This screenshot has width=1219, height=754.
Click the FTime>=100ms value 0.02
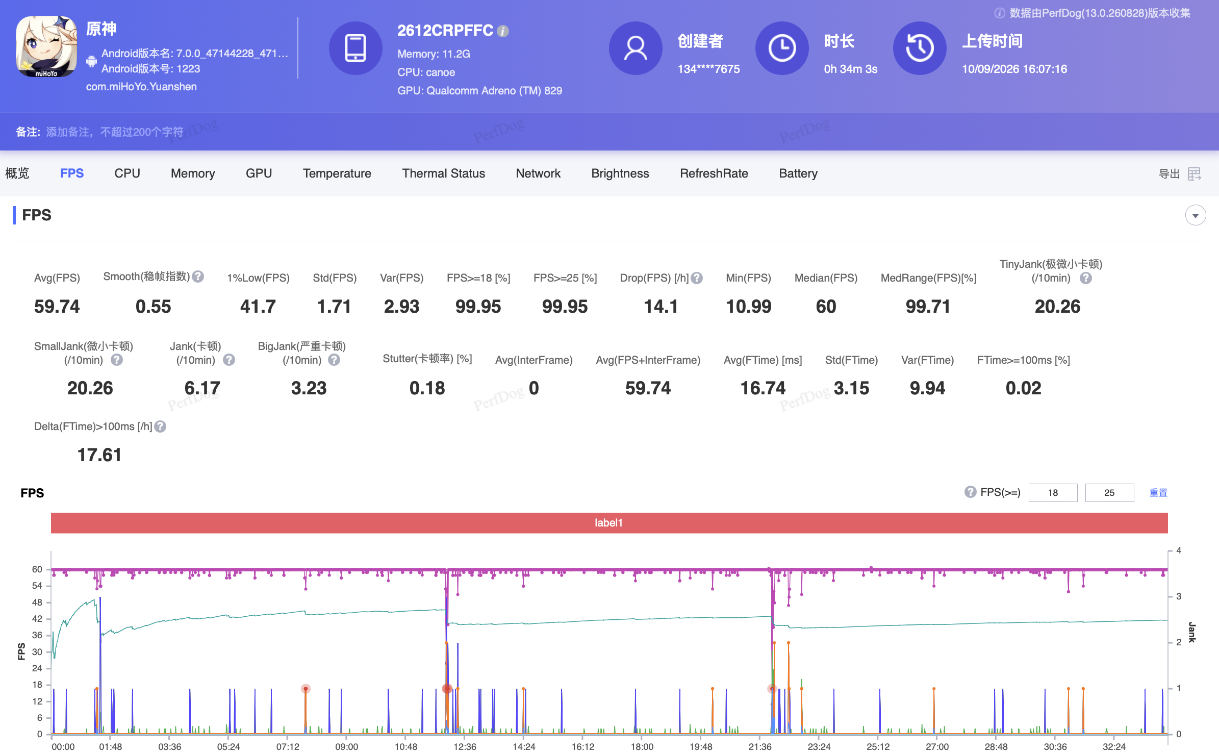[x=1023, y=388]
